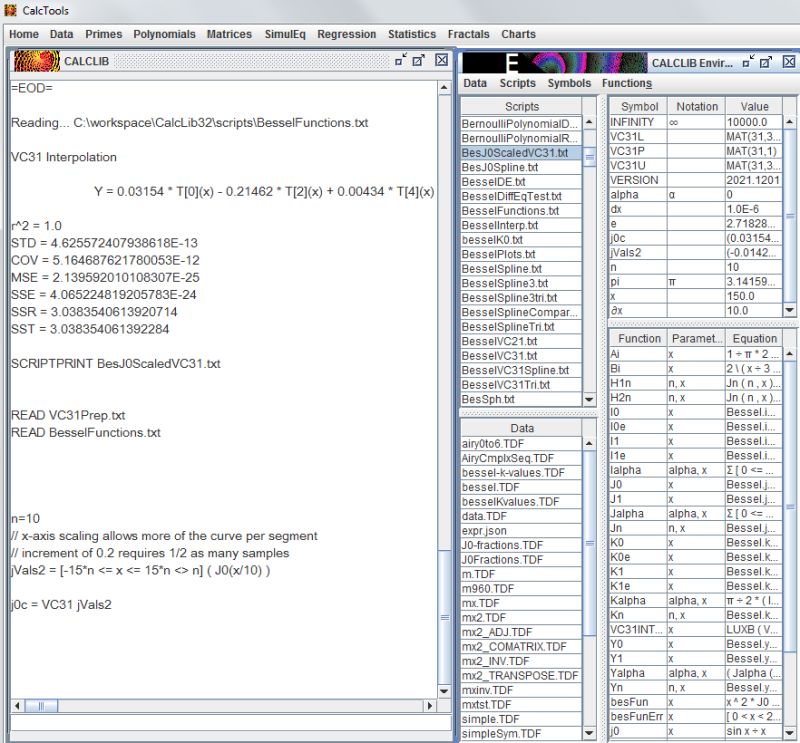Click the Scripts list scrollbar thumb
800x743 pixels.
(589, 158)
